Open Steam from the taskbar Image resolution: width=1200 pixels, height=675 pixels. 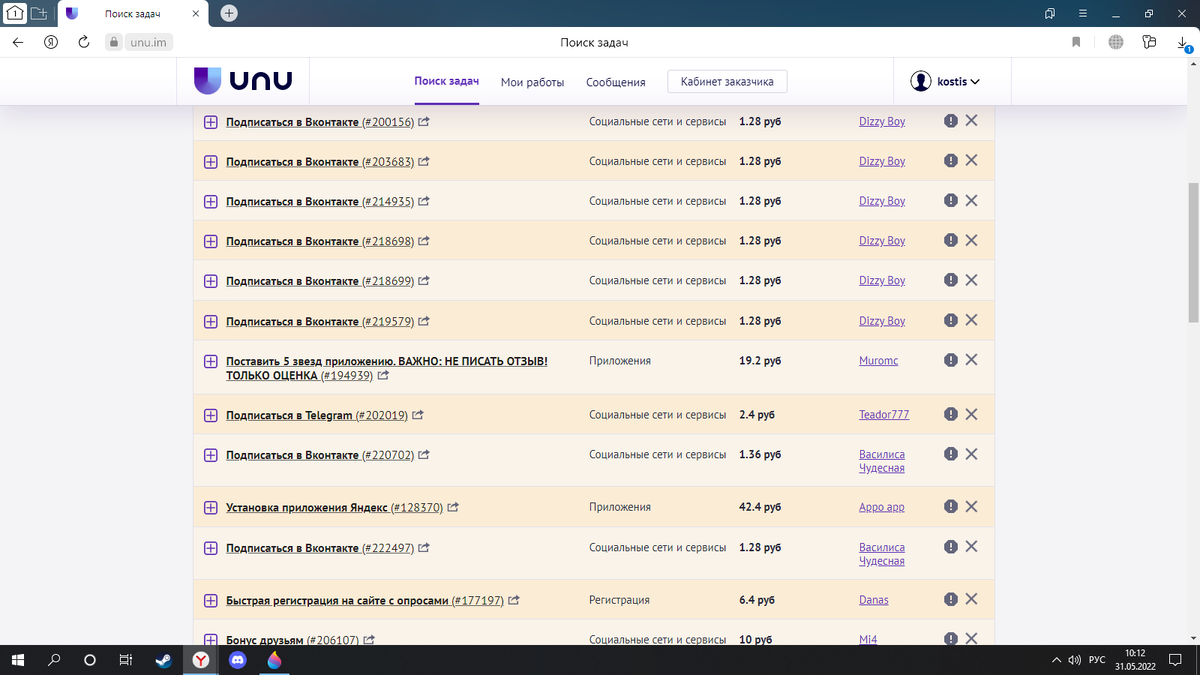pos(163,660)
